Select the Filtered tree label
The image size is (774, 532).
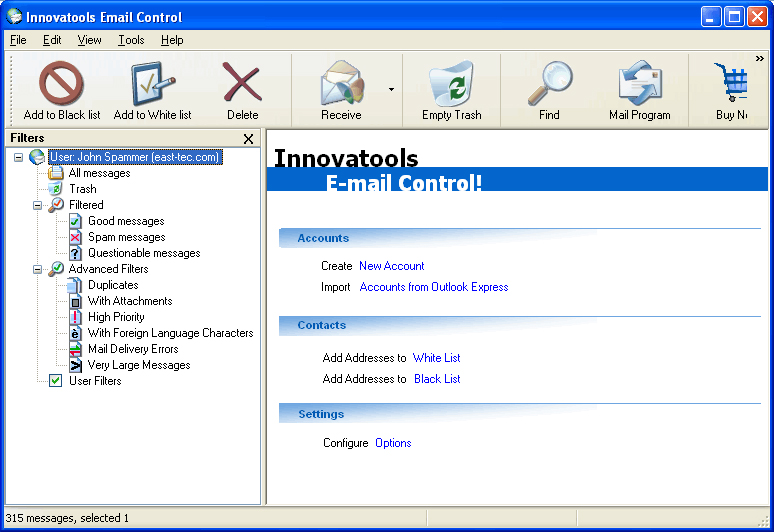tap(86, 205)
